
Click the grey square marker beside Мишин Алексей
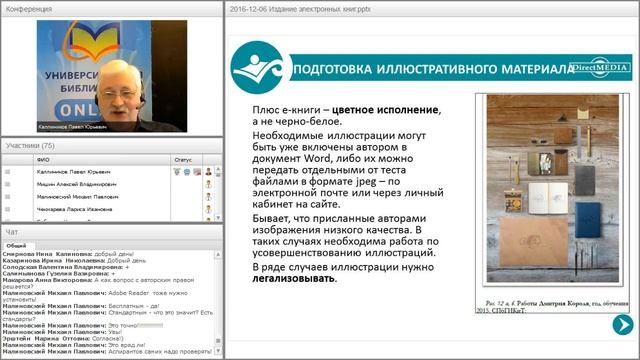[7, 184]
